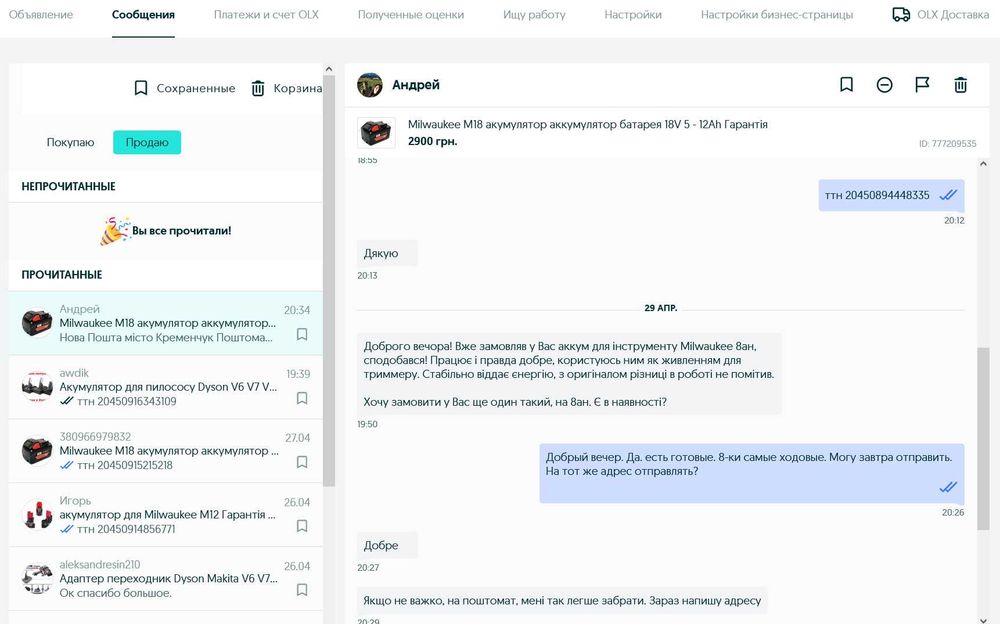Block the user via the minus circle icon

pos(885,84)
